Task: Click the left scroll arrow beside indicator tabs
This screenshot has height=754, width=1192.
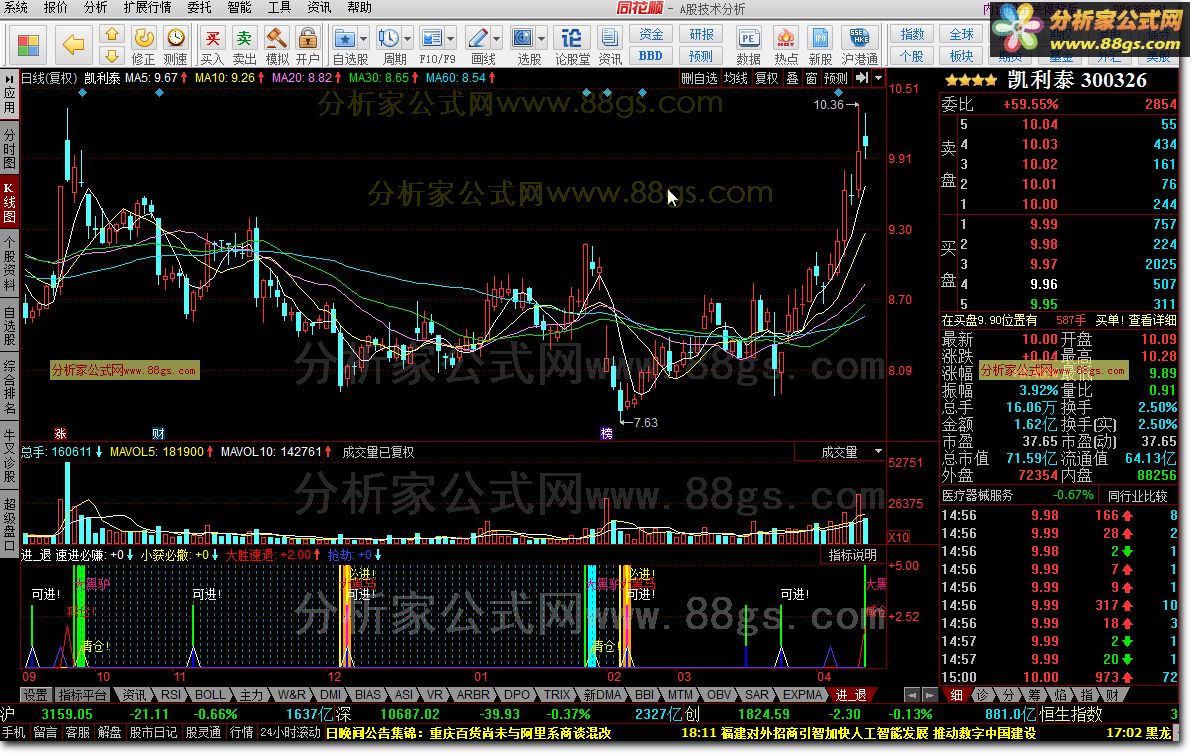Action: [911, 695]
